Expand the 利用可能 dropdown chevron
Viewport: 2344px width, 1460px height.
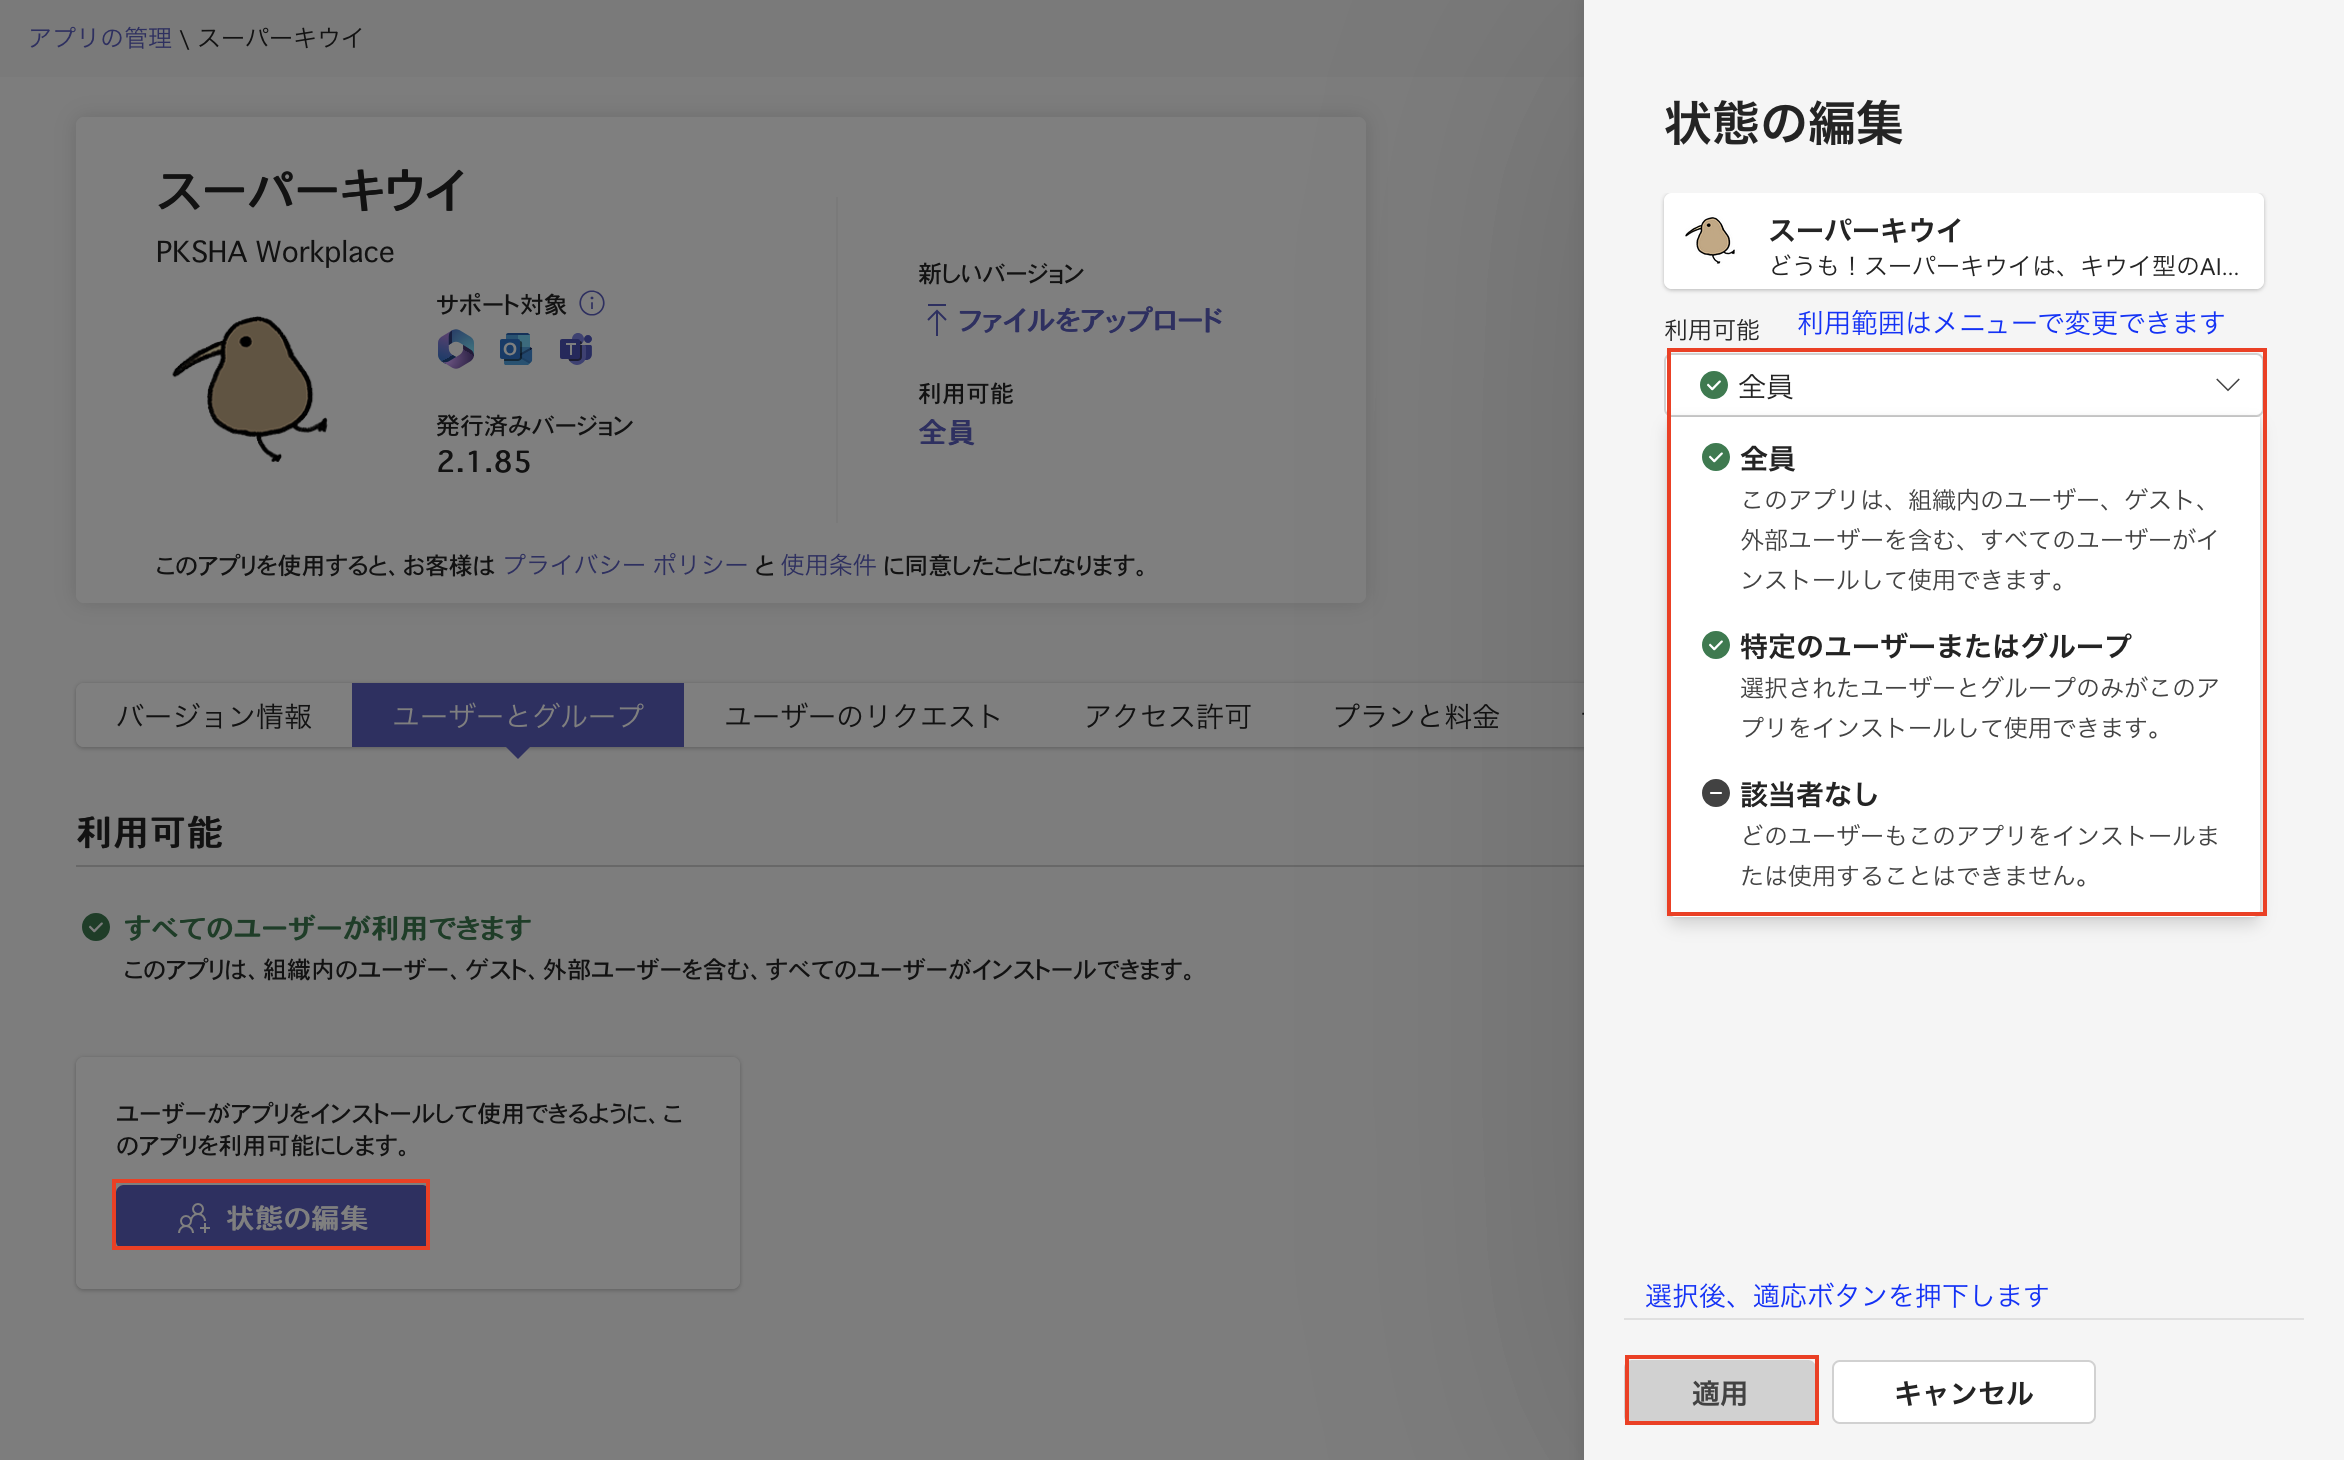pos(2227,386)
